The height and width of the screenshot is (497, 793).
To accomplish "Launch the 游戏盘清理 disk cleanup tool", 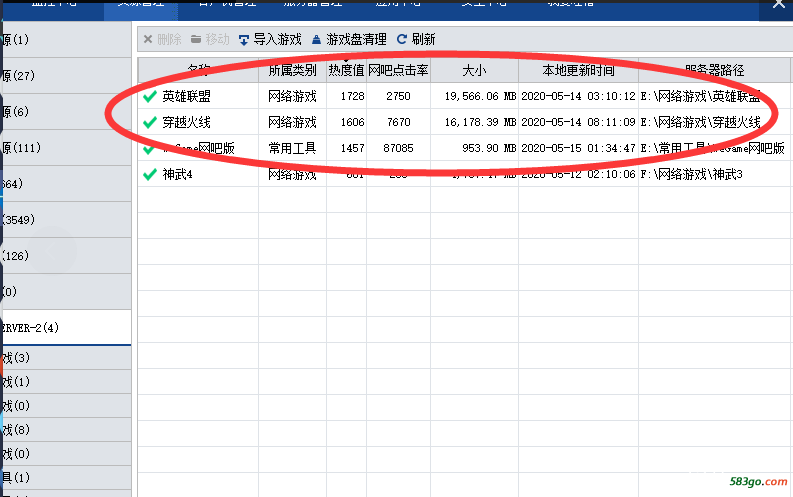I will (x=349, y=39).
